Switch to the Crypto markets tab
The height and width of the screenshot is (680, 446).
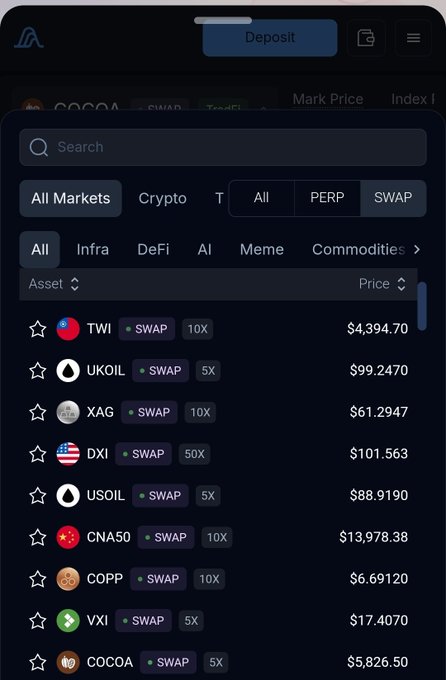click(162, 199)
